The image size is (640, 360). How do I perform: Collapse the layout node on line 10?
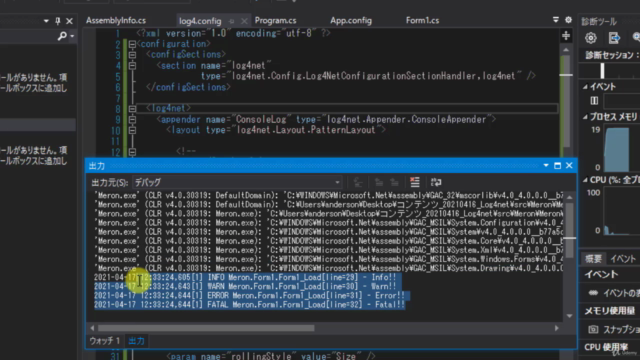(132, 130)
